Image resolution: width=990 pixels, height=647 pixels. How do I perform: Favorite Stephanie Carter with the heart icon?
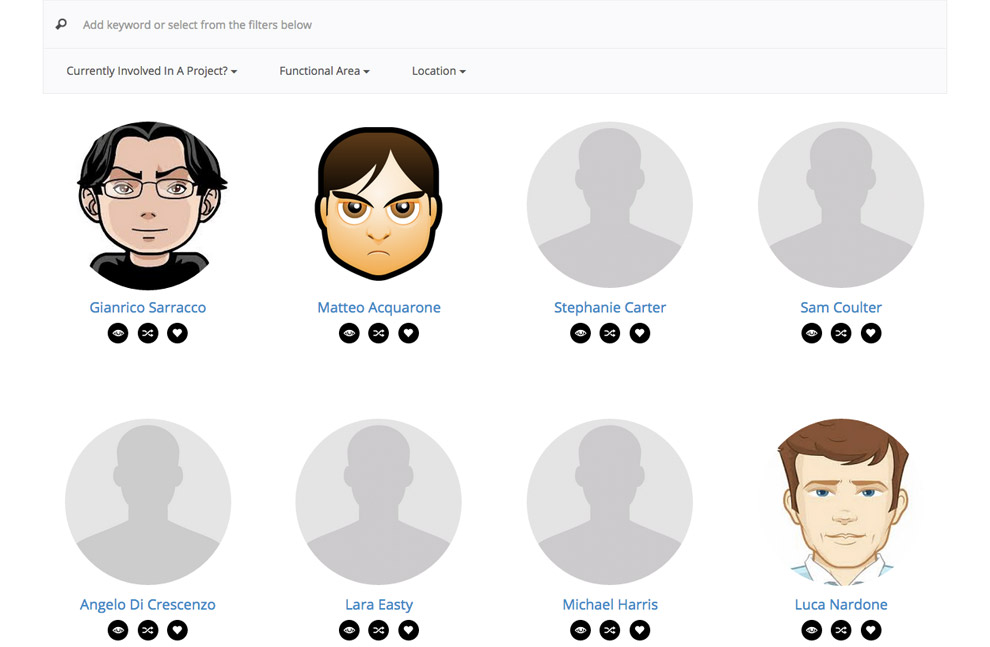coord(640,333)
